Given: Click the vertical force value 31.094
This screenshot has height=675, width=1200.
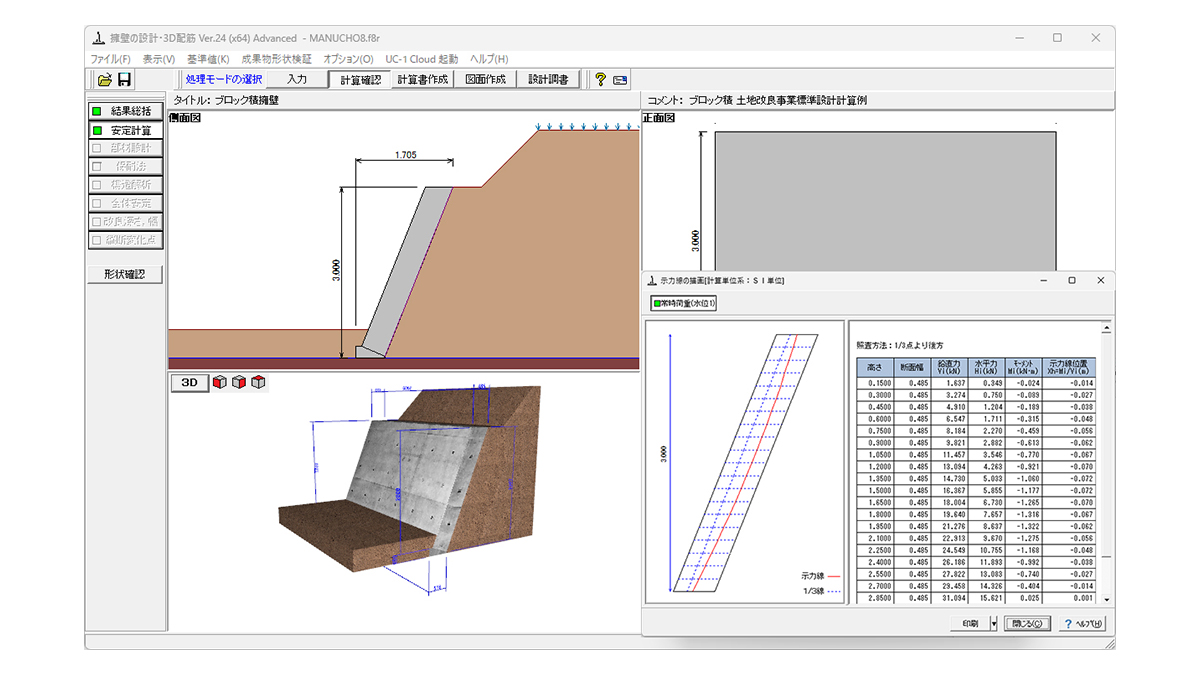Looking at the screenshot, I should pyautogui.click(x=949, y=598).
